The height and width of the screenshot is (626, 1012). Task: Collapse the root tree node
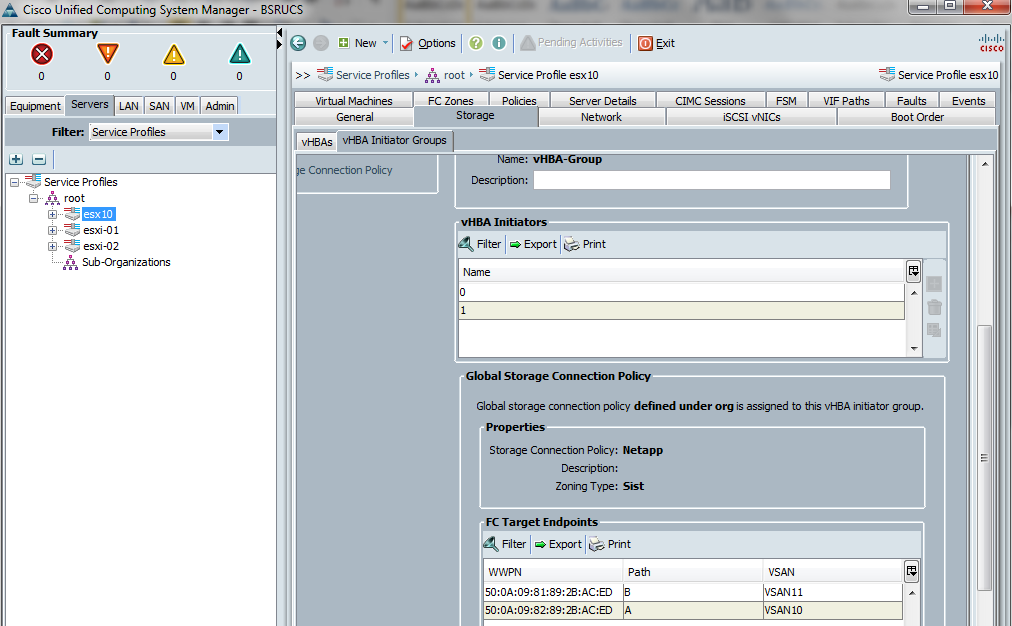tap(33, 198)
